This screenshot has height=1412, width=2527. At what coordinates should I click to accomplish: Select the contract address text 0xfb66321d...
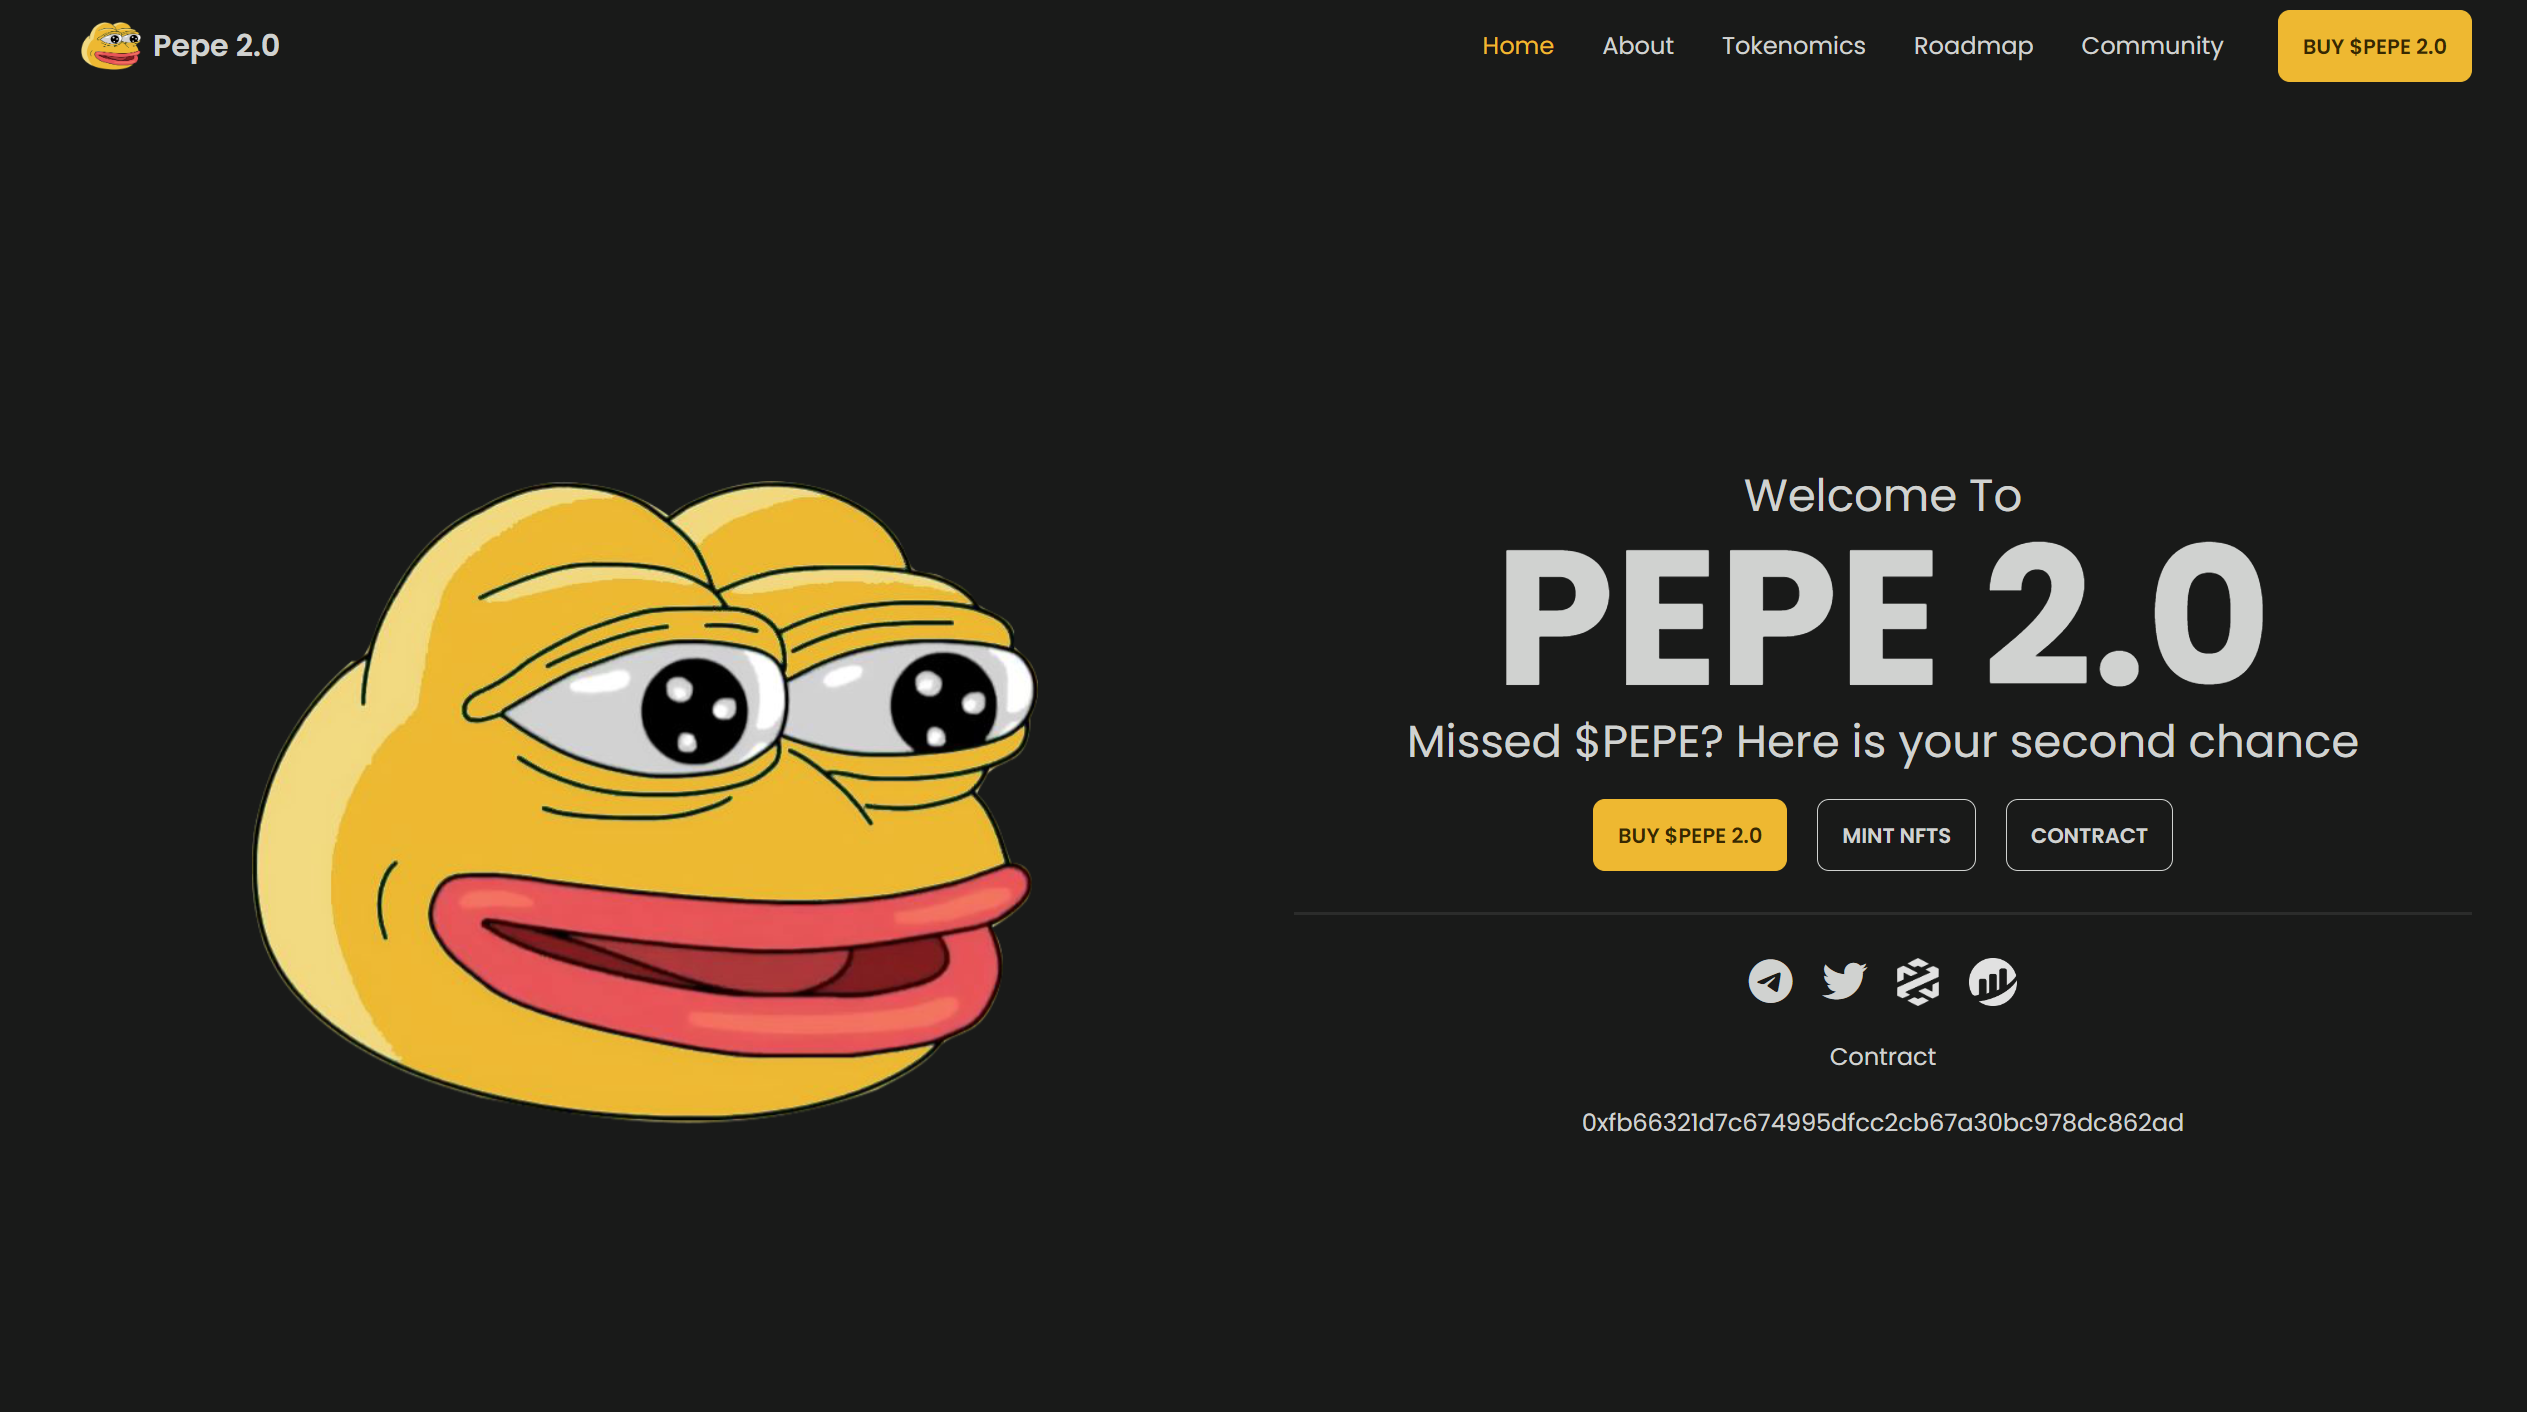coord(1882,1122)
